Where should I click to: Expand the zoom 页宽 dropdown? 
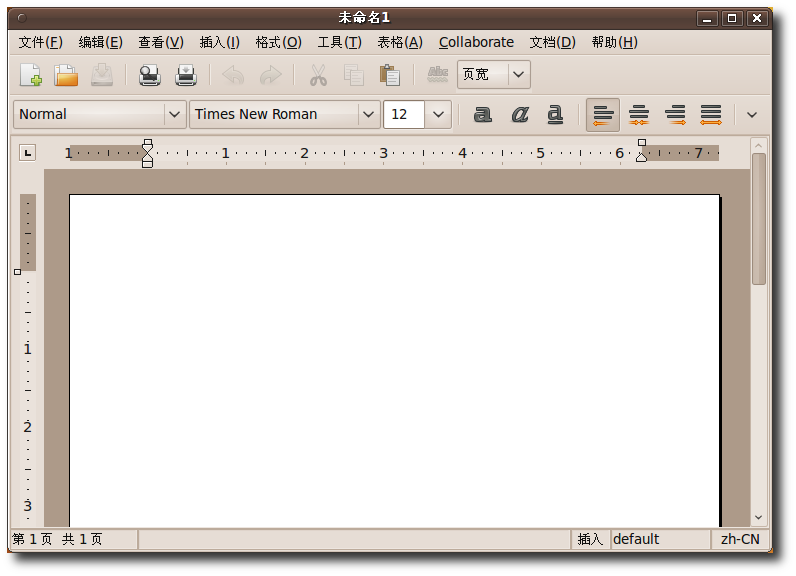tap(518, 75)
